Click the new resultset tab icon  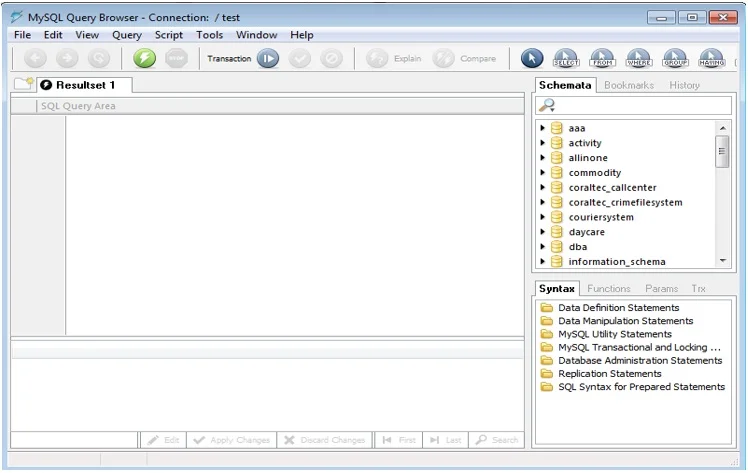point(23,84)
